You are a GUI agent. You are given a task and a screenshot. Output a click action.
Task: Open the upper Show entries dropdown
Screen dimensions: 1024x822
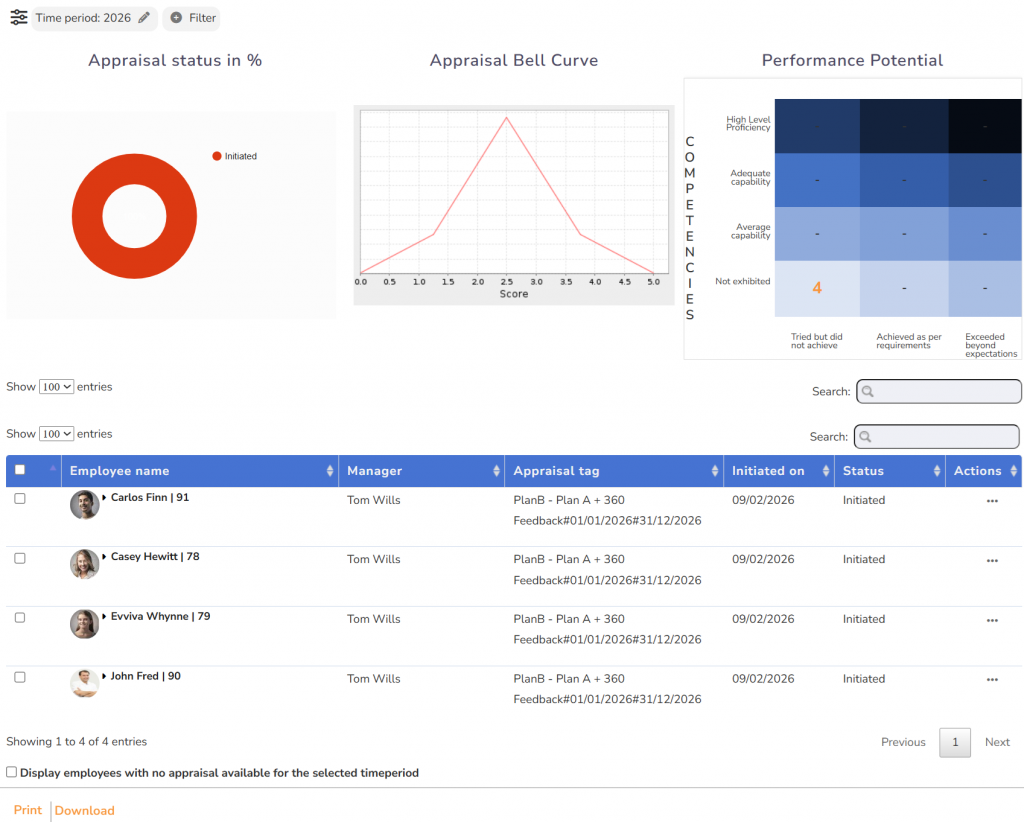coord(56,387)
